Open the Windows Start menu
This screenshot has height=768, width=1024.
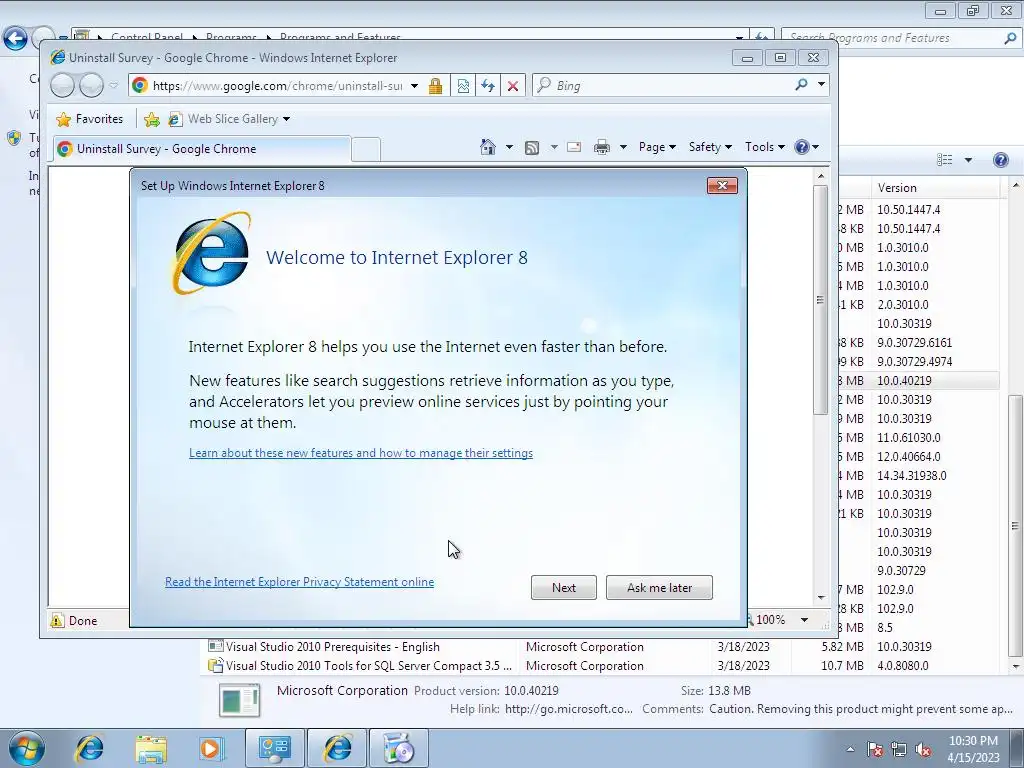tap(27, 748)
